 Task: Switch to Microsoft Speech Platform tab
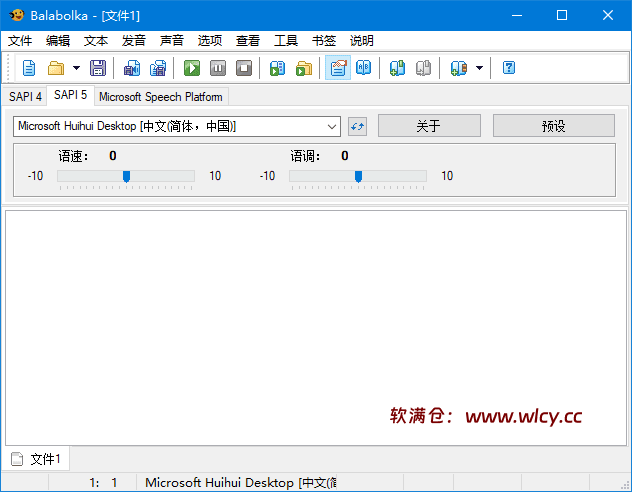161,97
